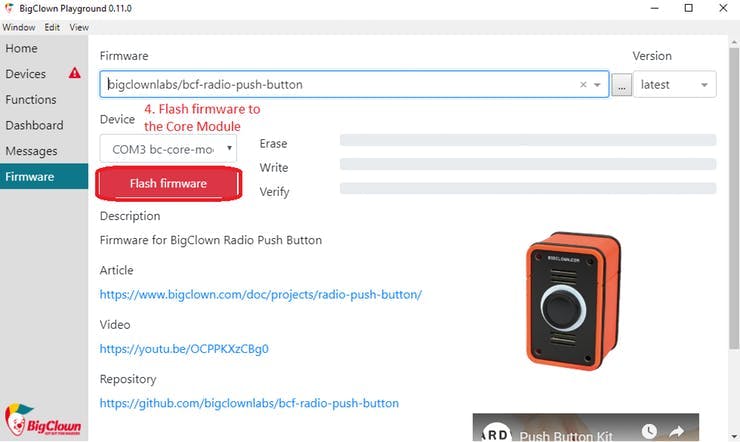
Task: Open the View menu
Action: click(79, 27)
